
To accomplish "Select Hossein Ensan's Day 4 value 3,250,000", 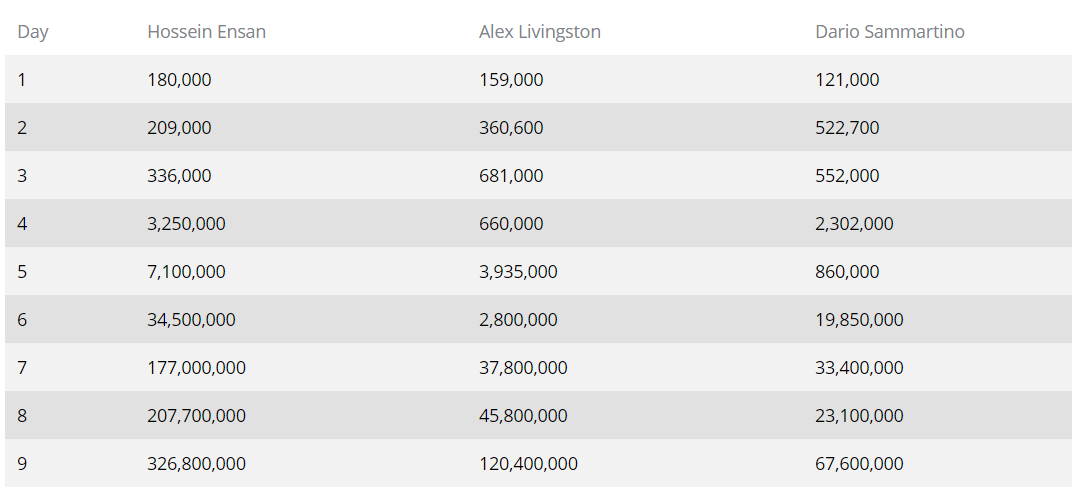I will [186, 223].
